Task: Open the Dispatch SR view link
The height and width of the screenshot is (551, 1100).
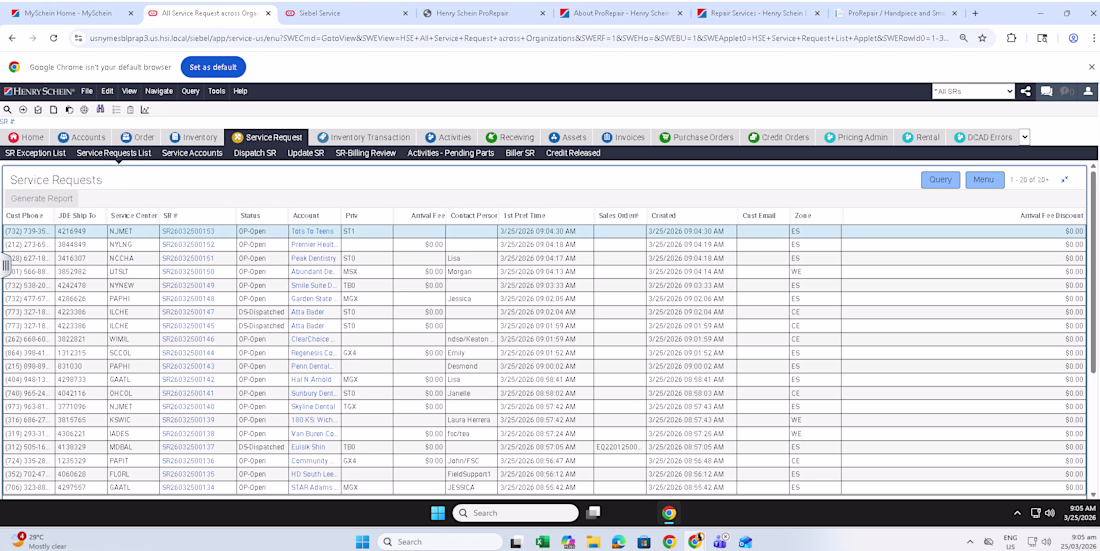Action: [255, 153]
